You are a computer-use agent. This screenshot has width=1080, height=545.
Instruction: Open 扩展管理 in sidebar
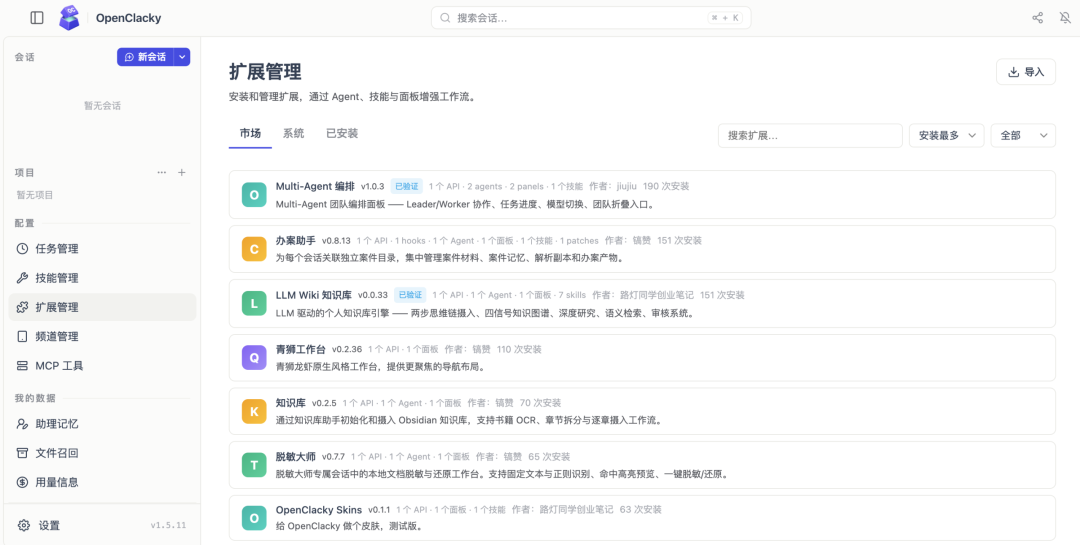(x=103, y=307)
